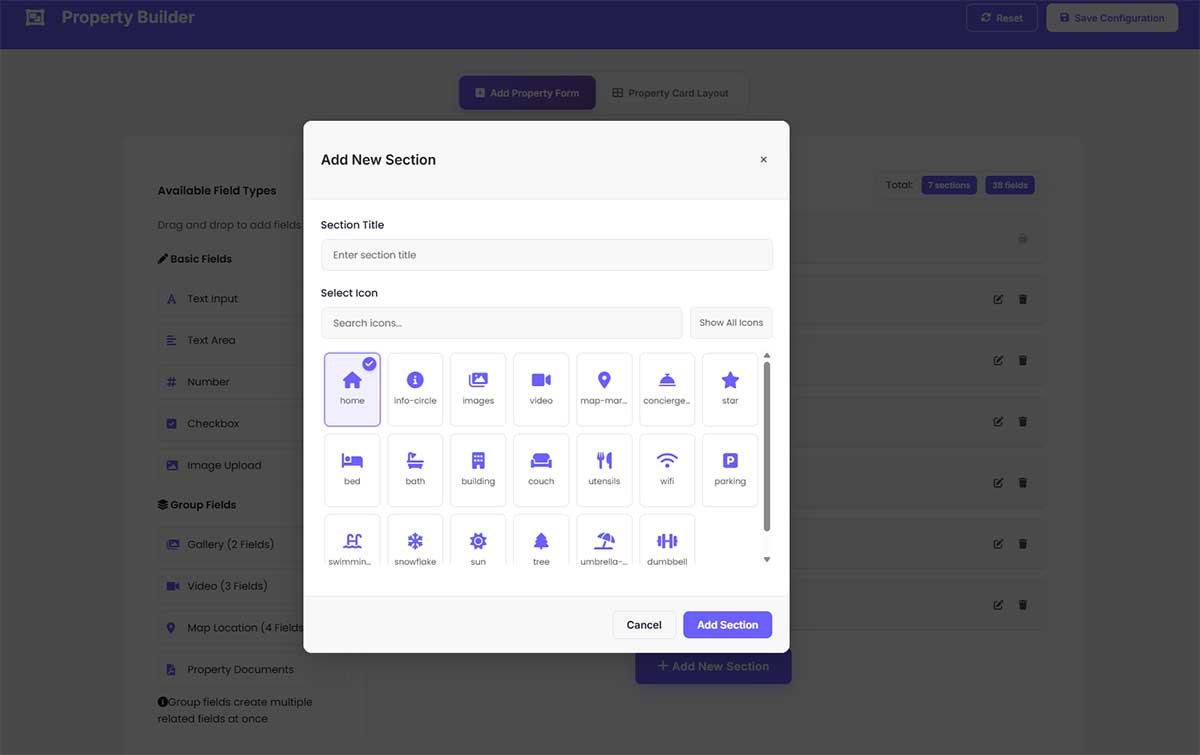
Task: Click Add Section to confirm
Action: pos(727,624)
